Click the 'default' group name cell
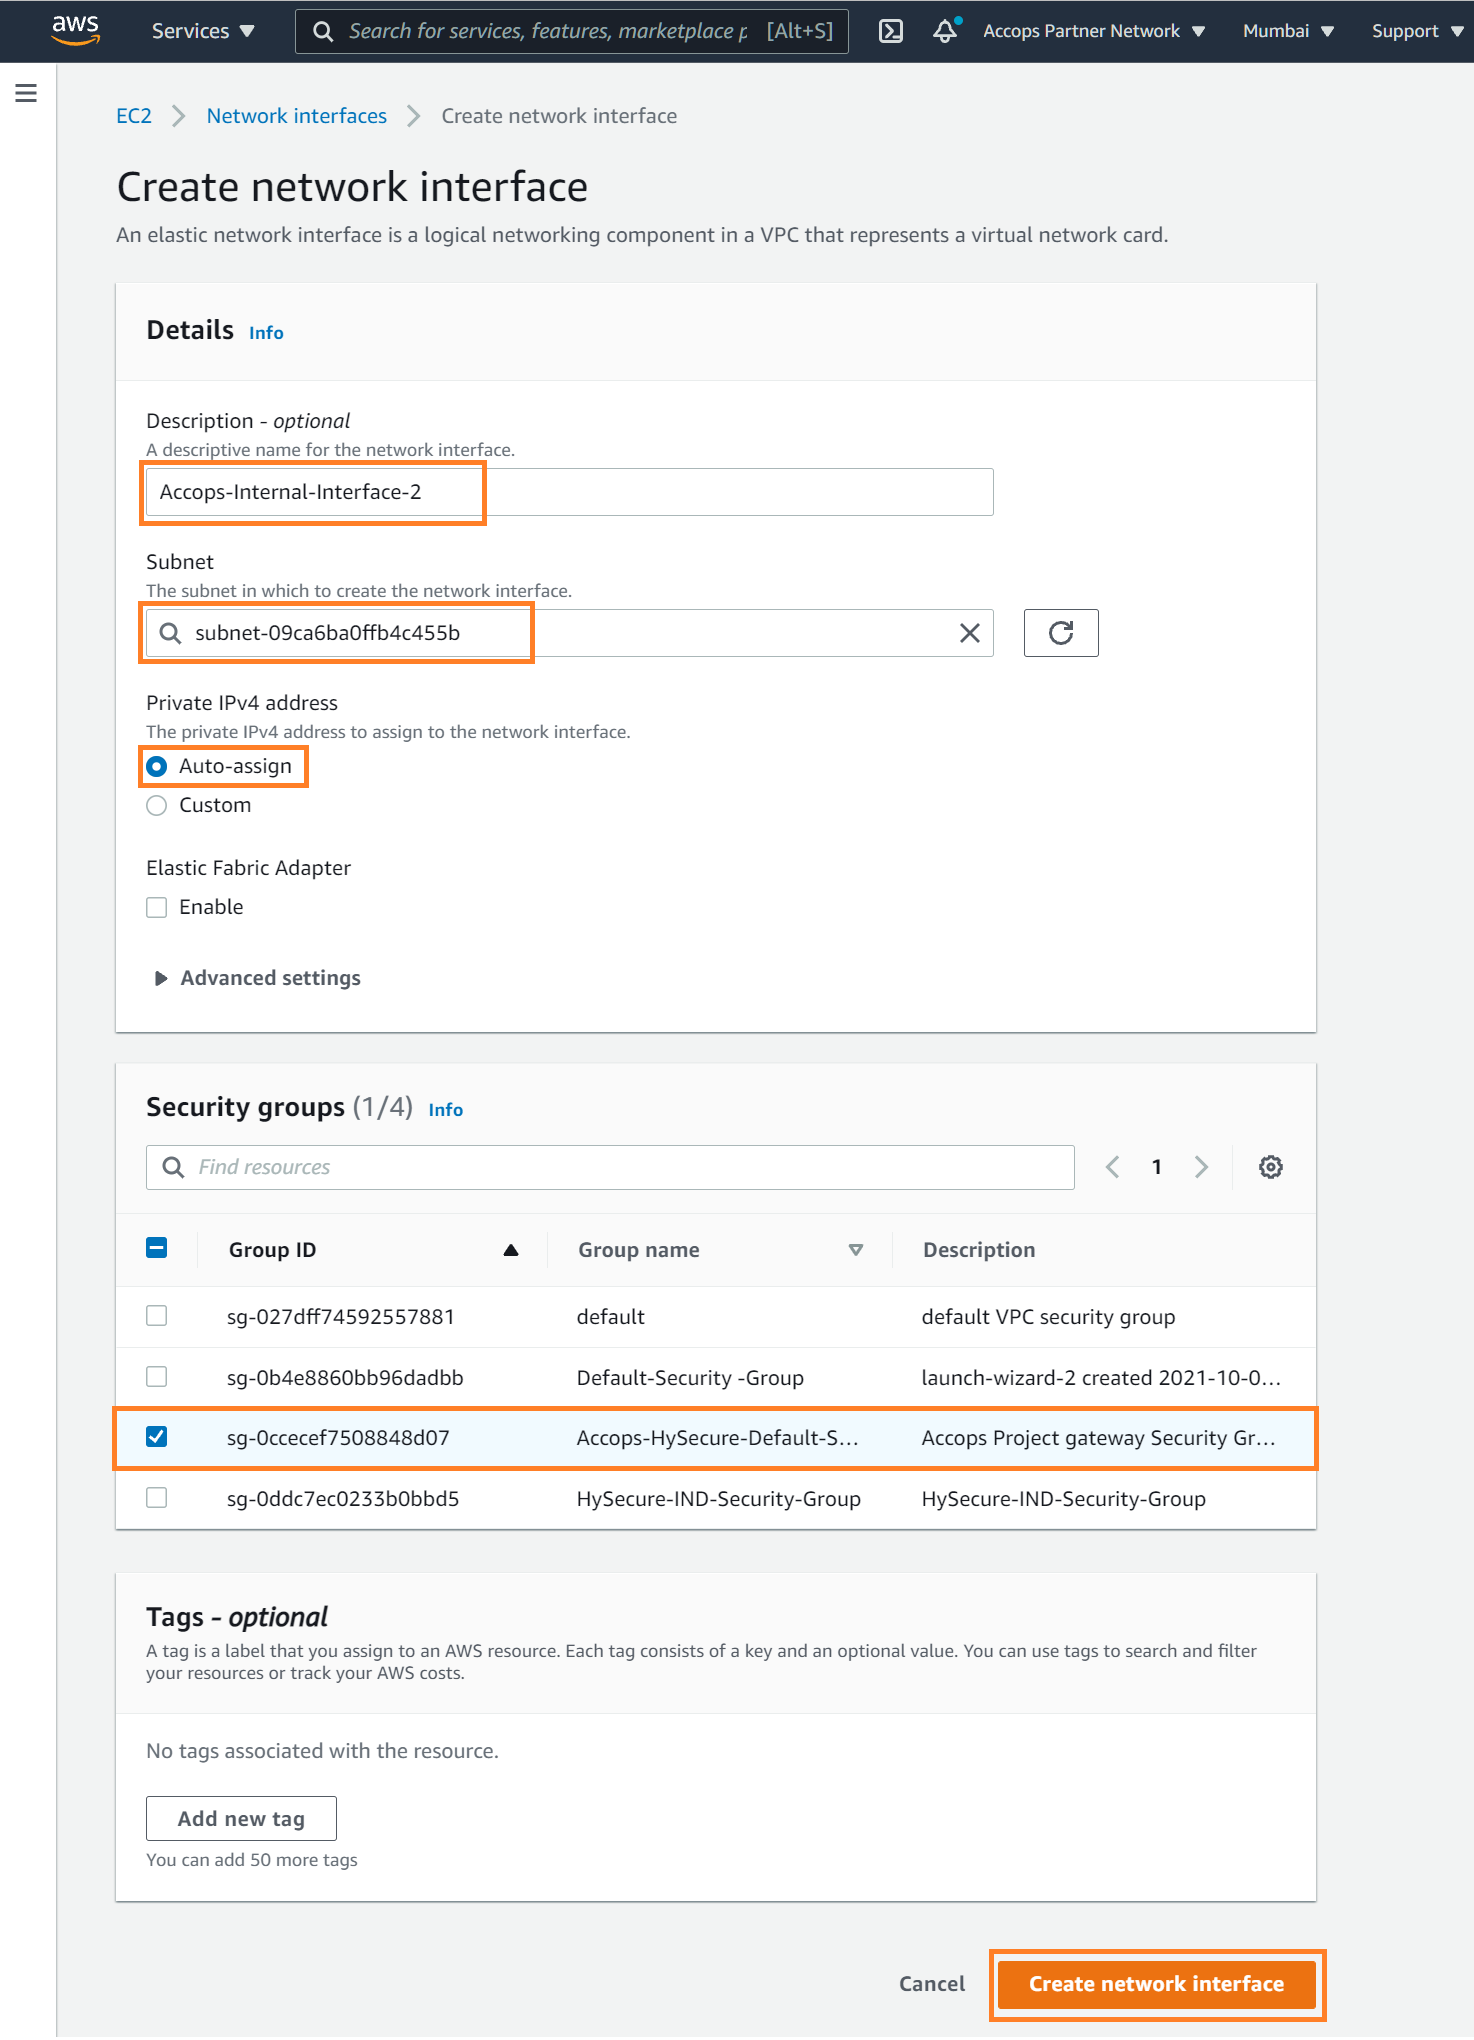Image resolution: width=1474 pixels, height=2040 pixels. (x=611, y=1317)
